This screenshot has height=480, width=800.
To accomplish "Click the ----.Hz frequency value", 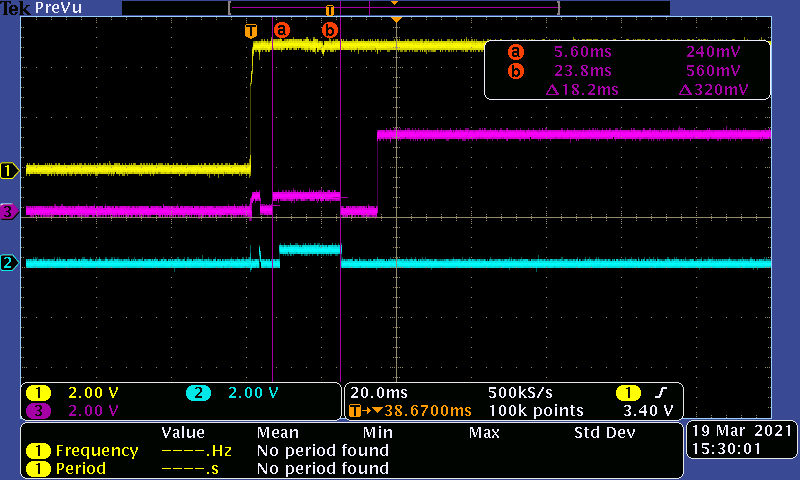I will [196, 451].
